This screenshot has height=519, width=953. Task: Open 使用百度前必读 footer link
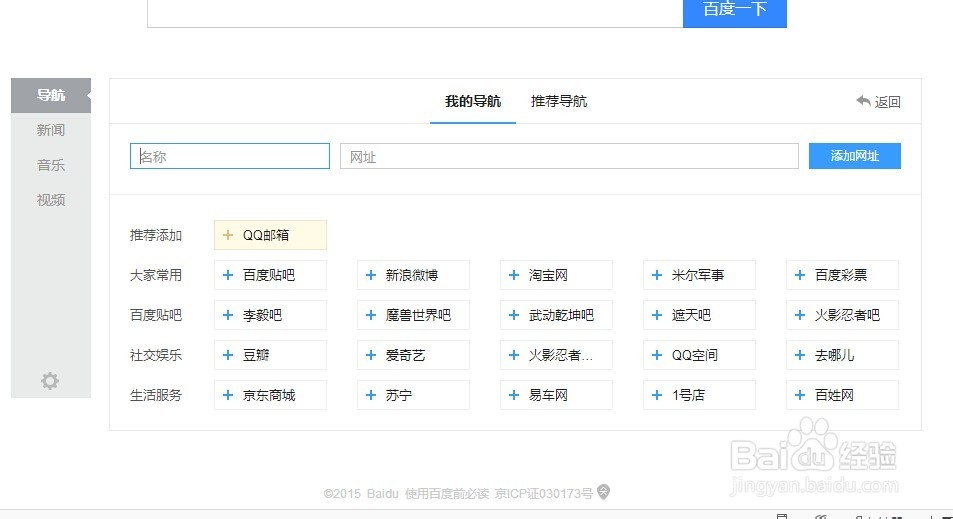pyautogui.click(x=447, y=493)
